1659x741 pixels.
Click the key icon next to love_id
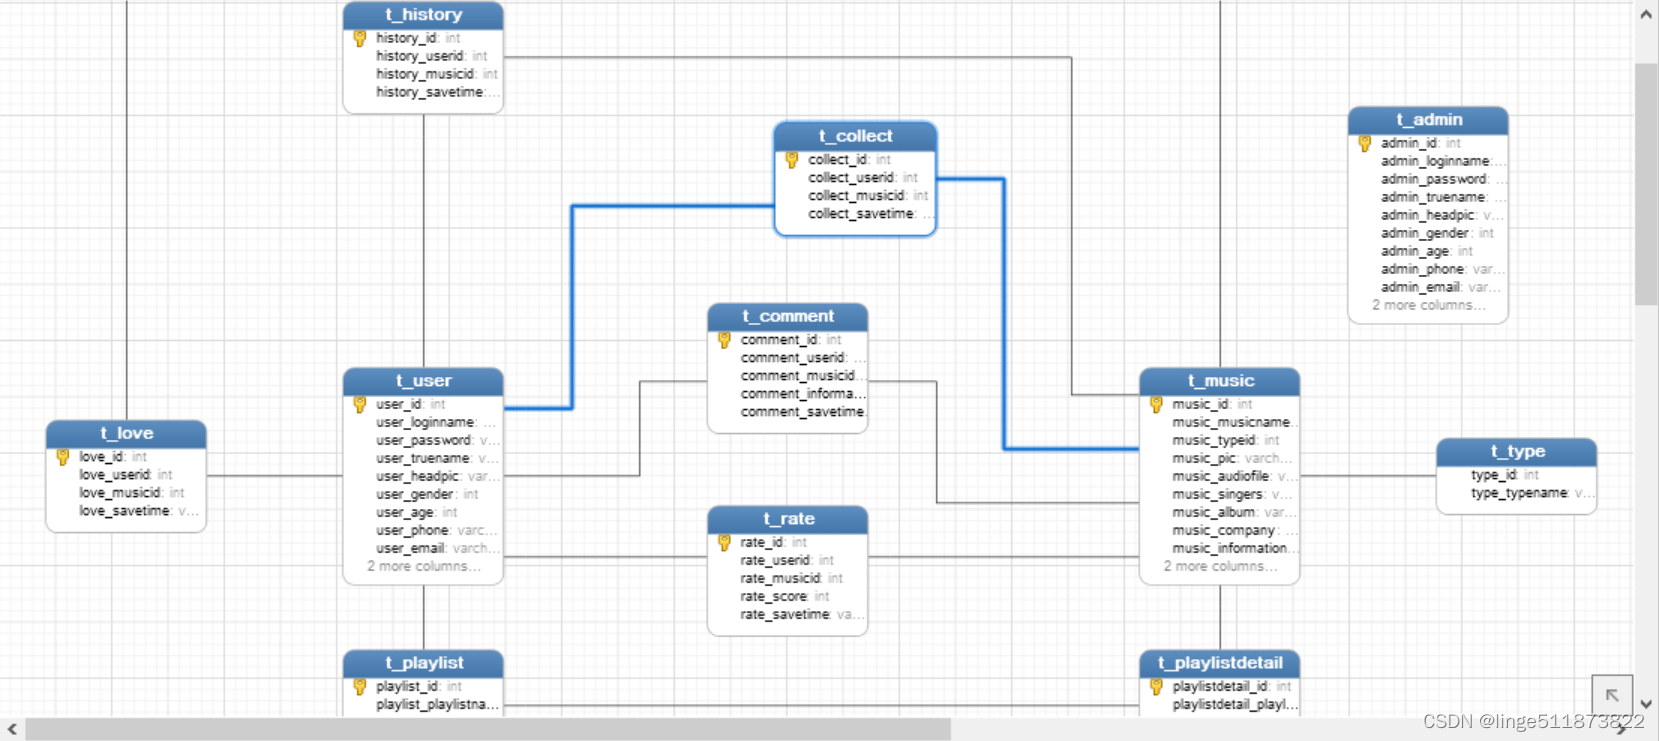(63, 457)
